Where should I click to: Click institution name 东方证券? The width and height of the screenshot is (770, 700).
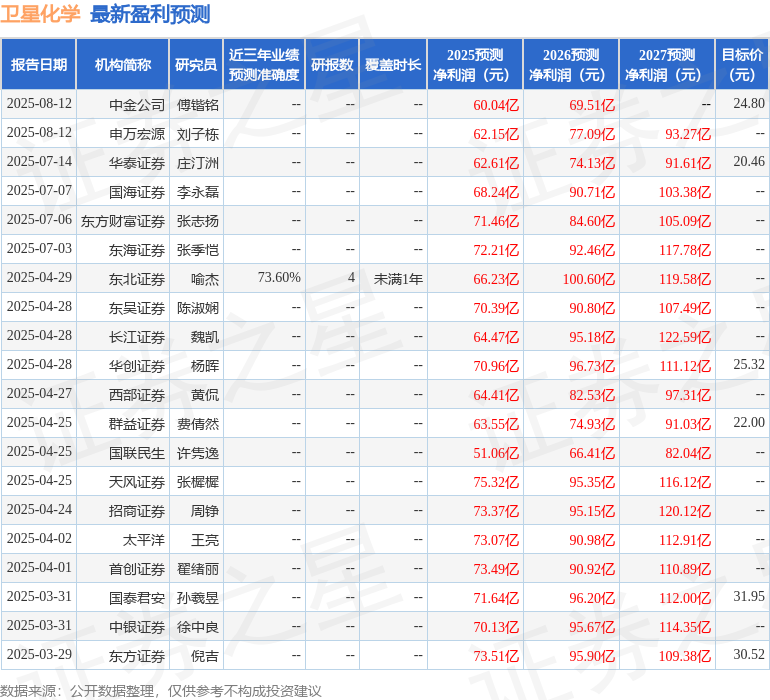[137, 655]
